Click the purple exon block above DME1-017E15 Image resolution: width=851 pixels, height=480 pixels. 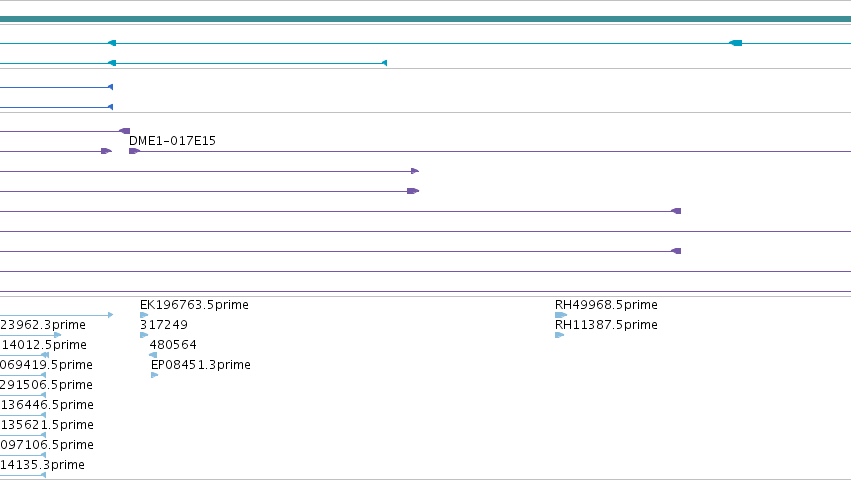[124, 131]
